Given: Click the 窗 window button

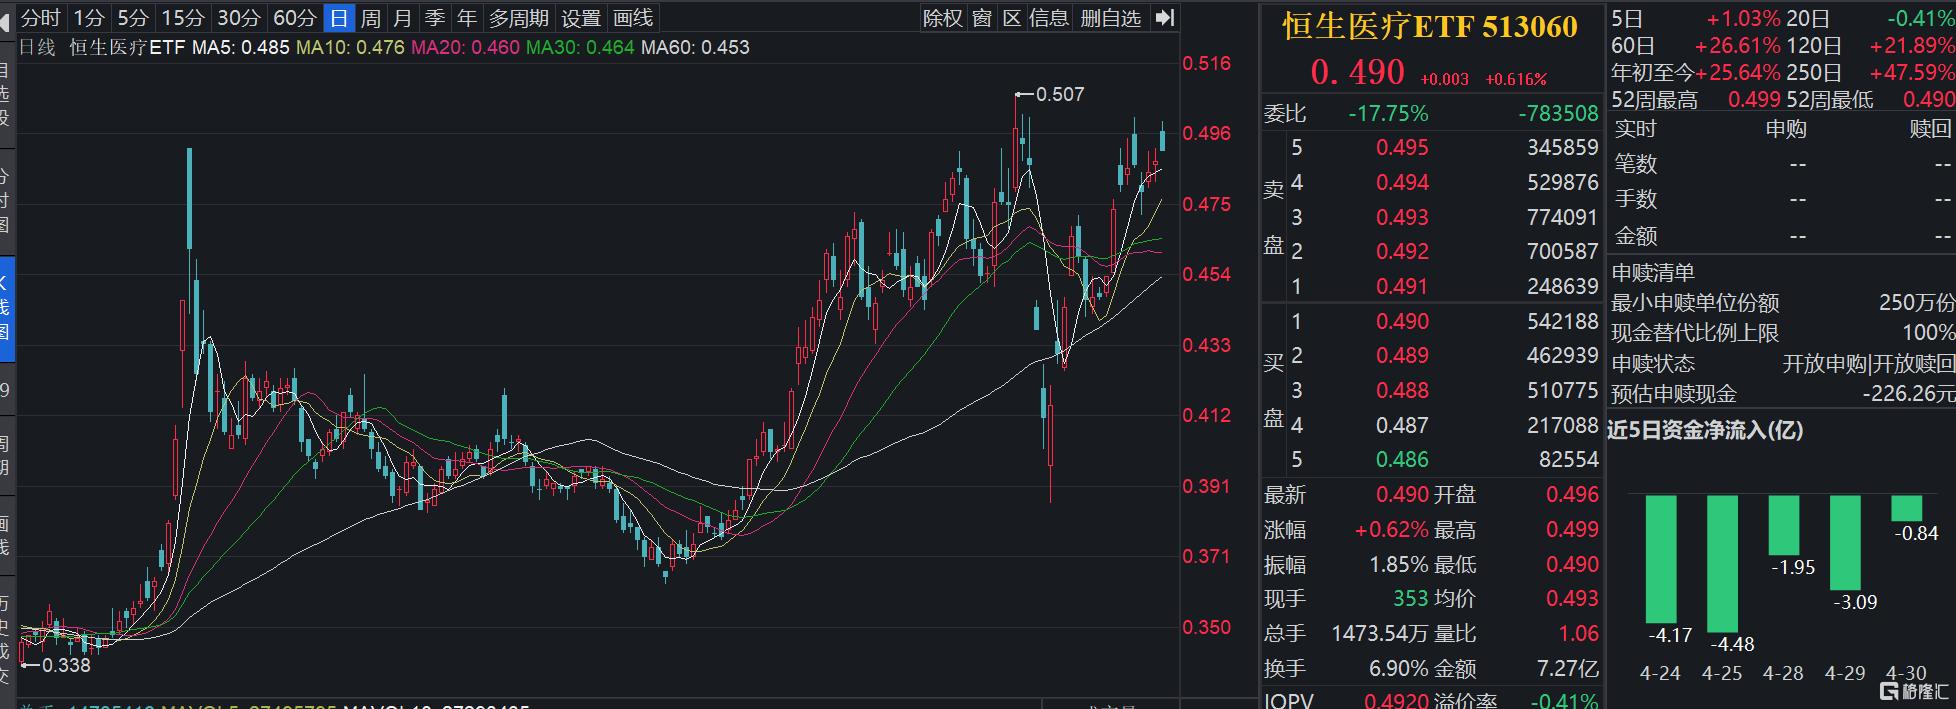Looking at the screenshot, I should [x=982, y=17].
